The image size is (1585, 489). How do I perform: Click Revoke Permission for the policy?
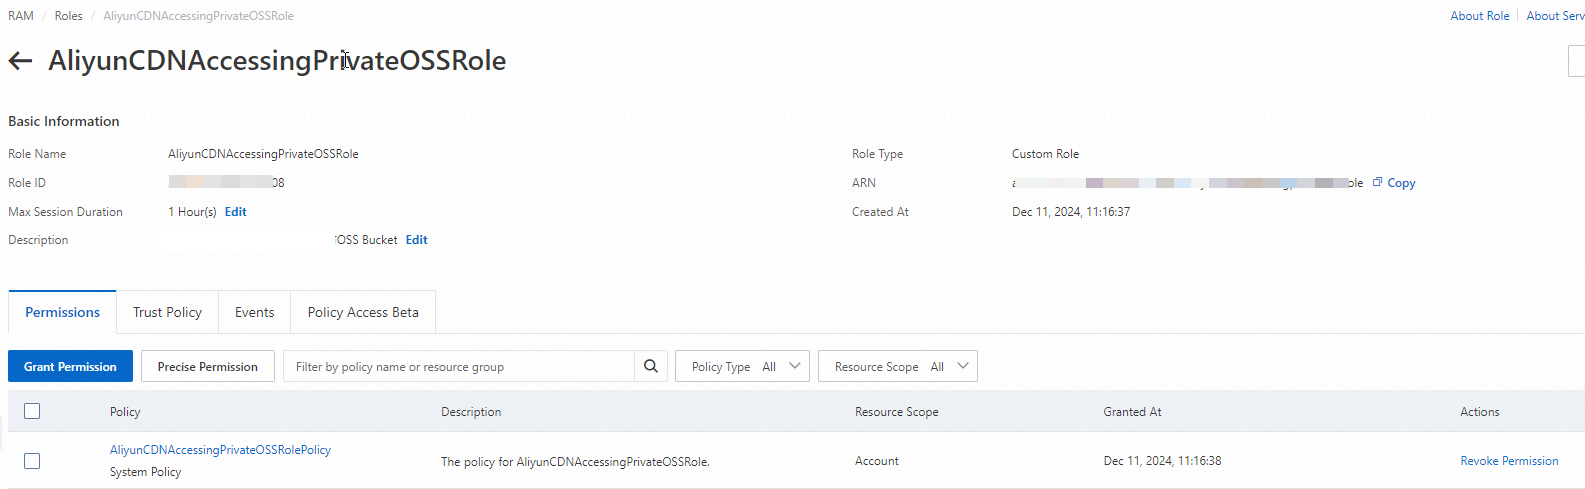tap(1509, 461)
